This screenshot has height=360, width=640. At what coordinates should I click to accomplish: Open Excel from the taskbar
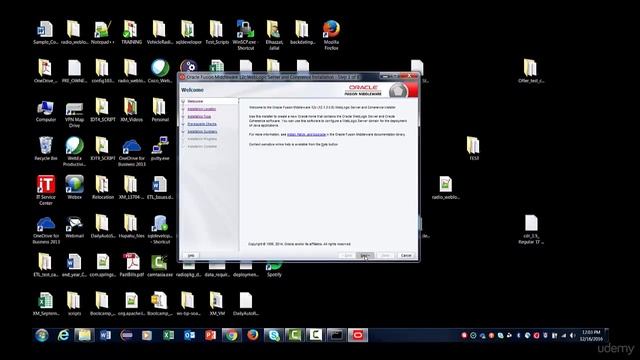point(168,335)
